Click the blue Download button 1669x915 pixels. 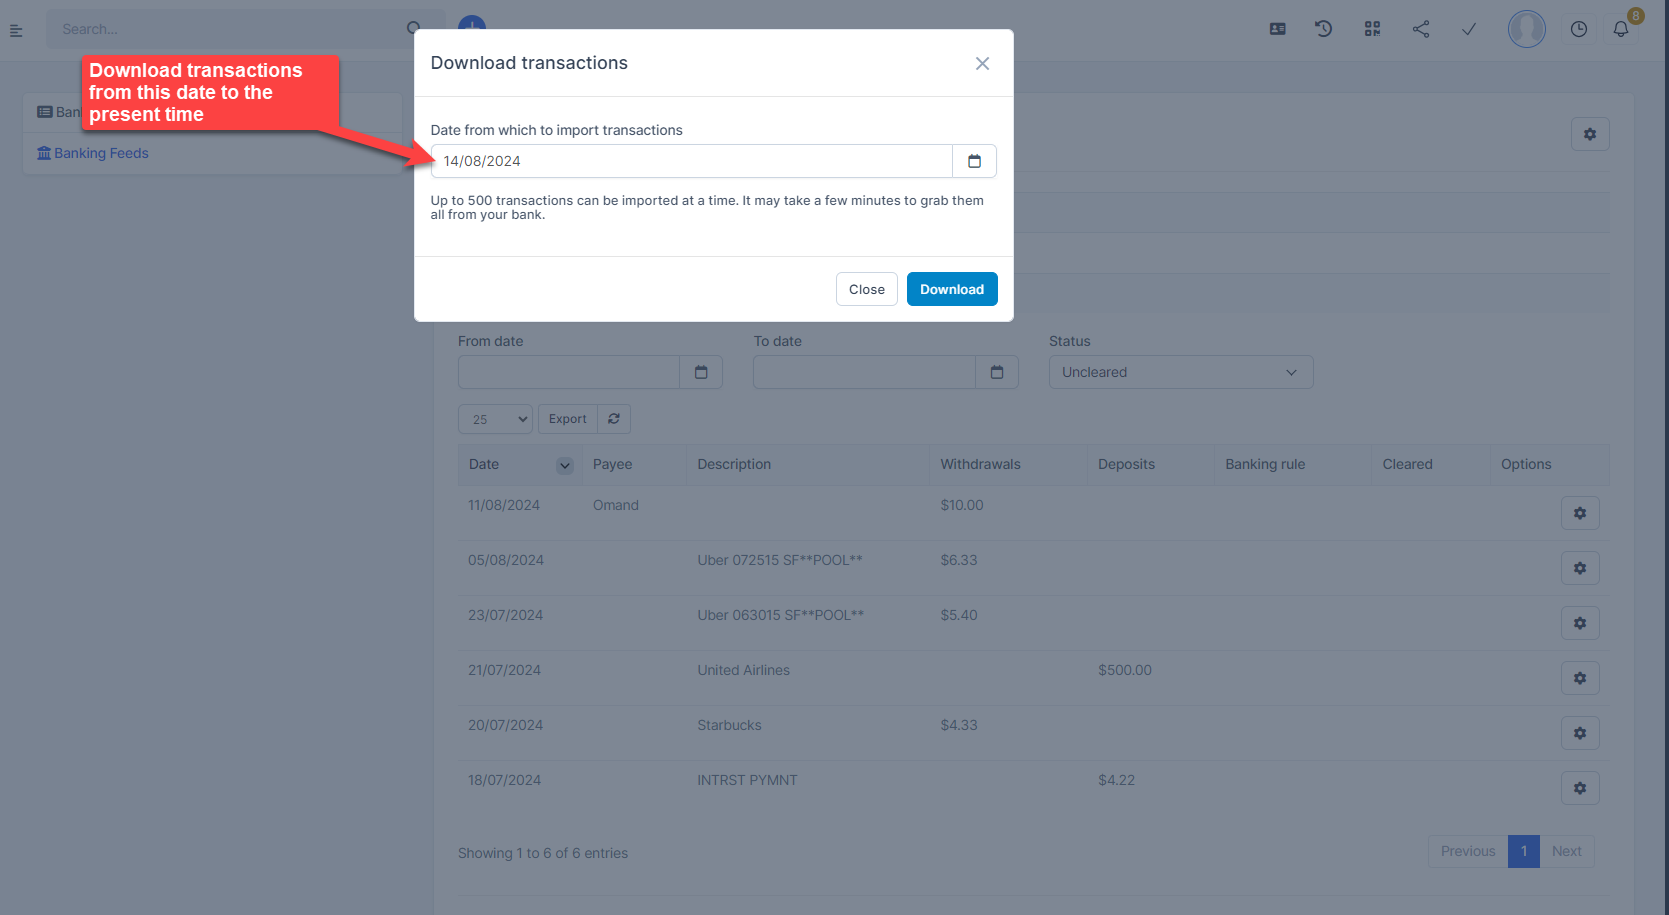tap(951, 289)
